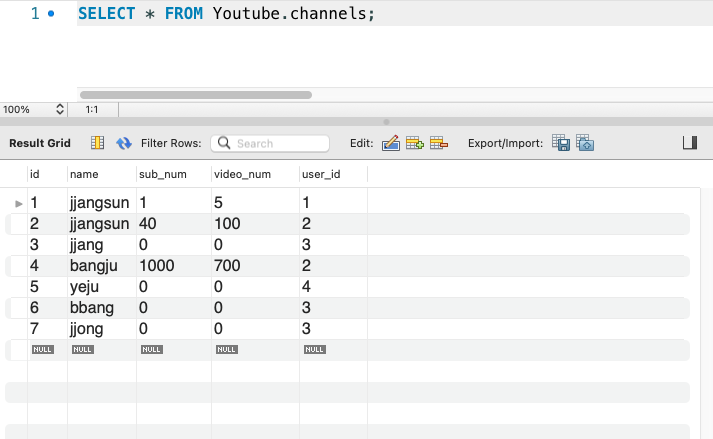Toggle wrap cell content icon in Result Grid
This screenshot has height=439, width=713.
coord(97,143)
